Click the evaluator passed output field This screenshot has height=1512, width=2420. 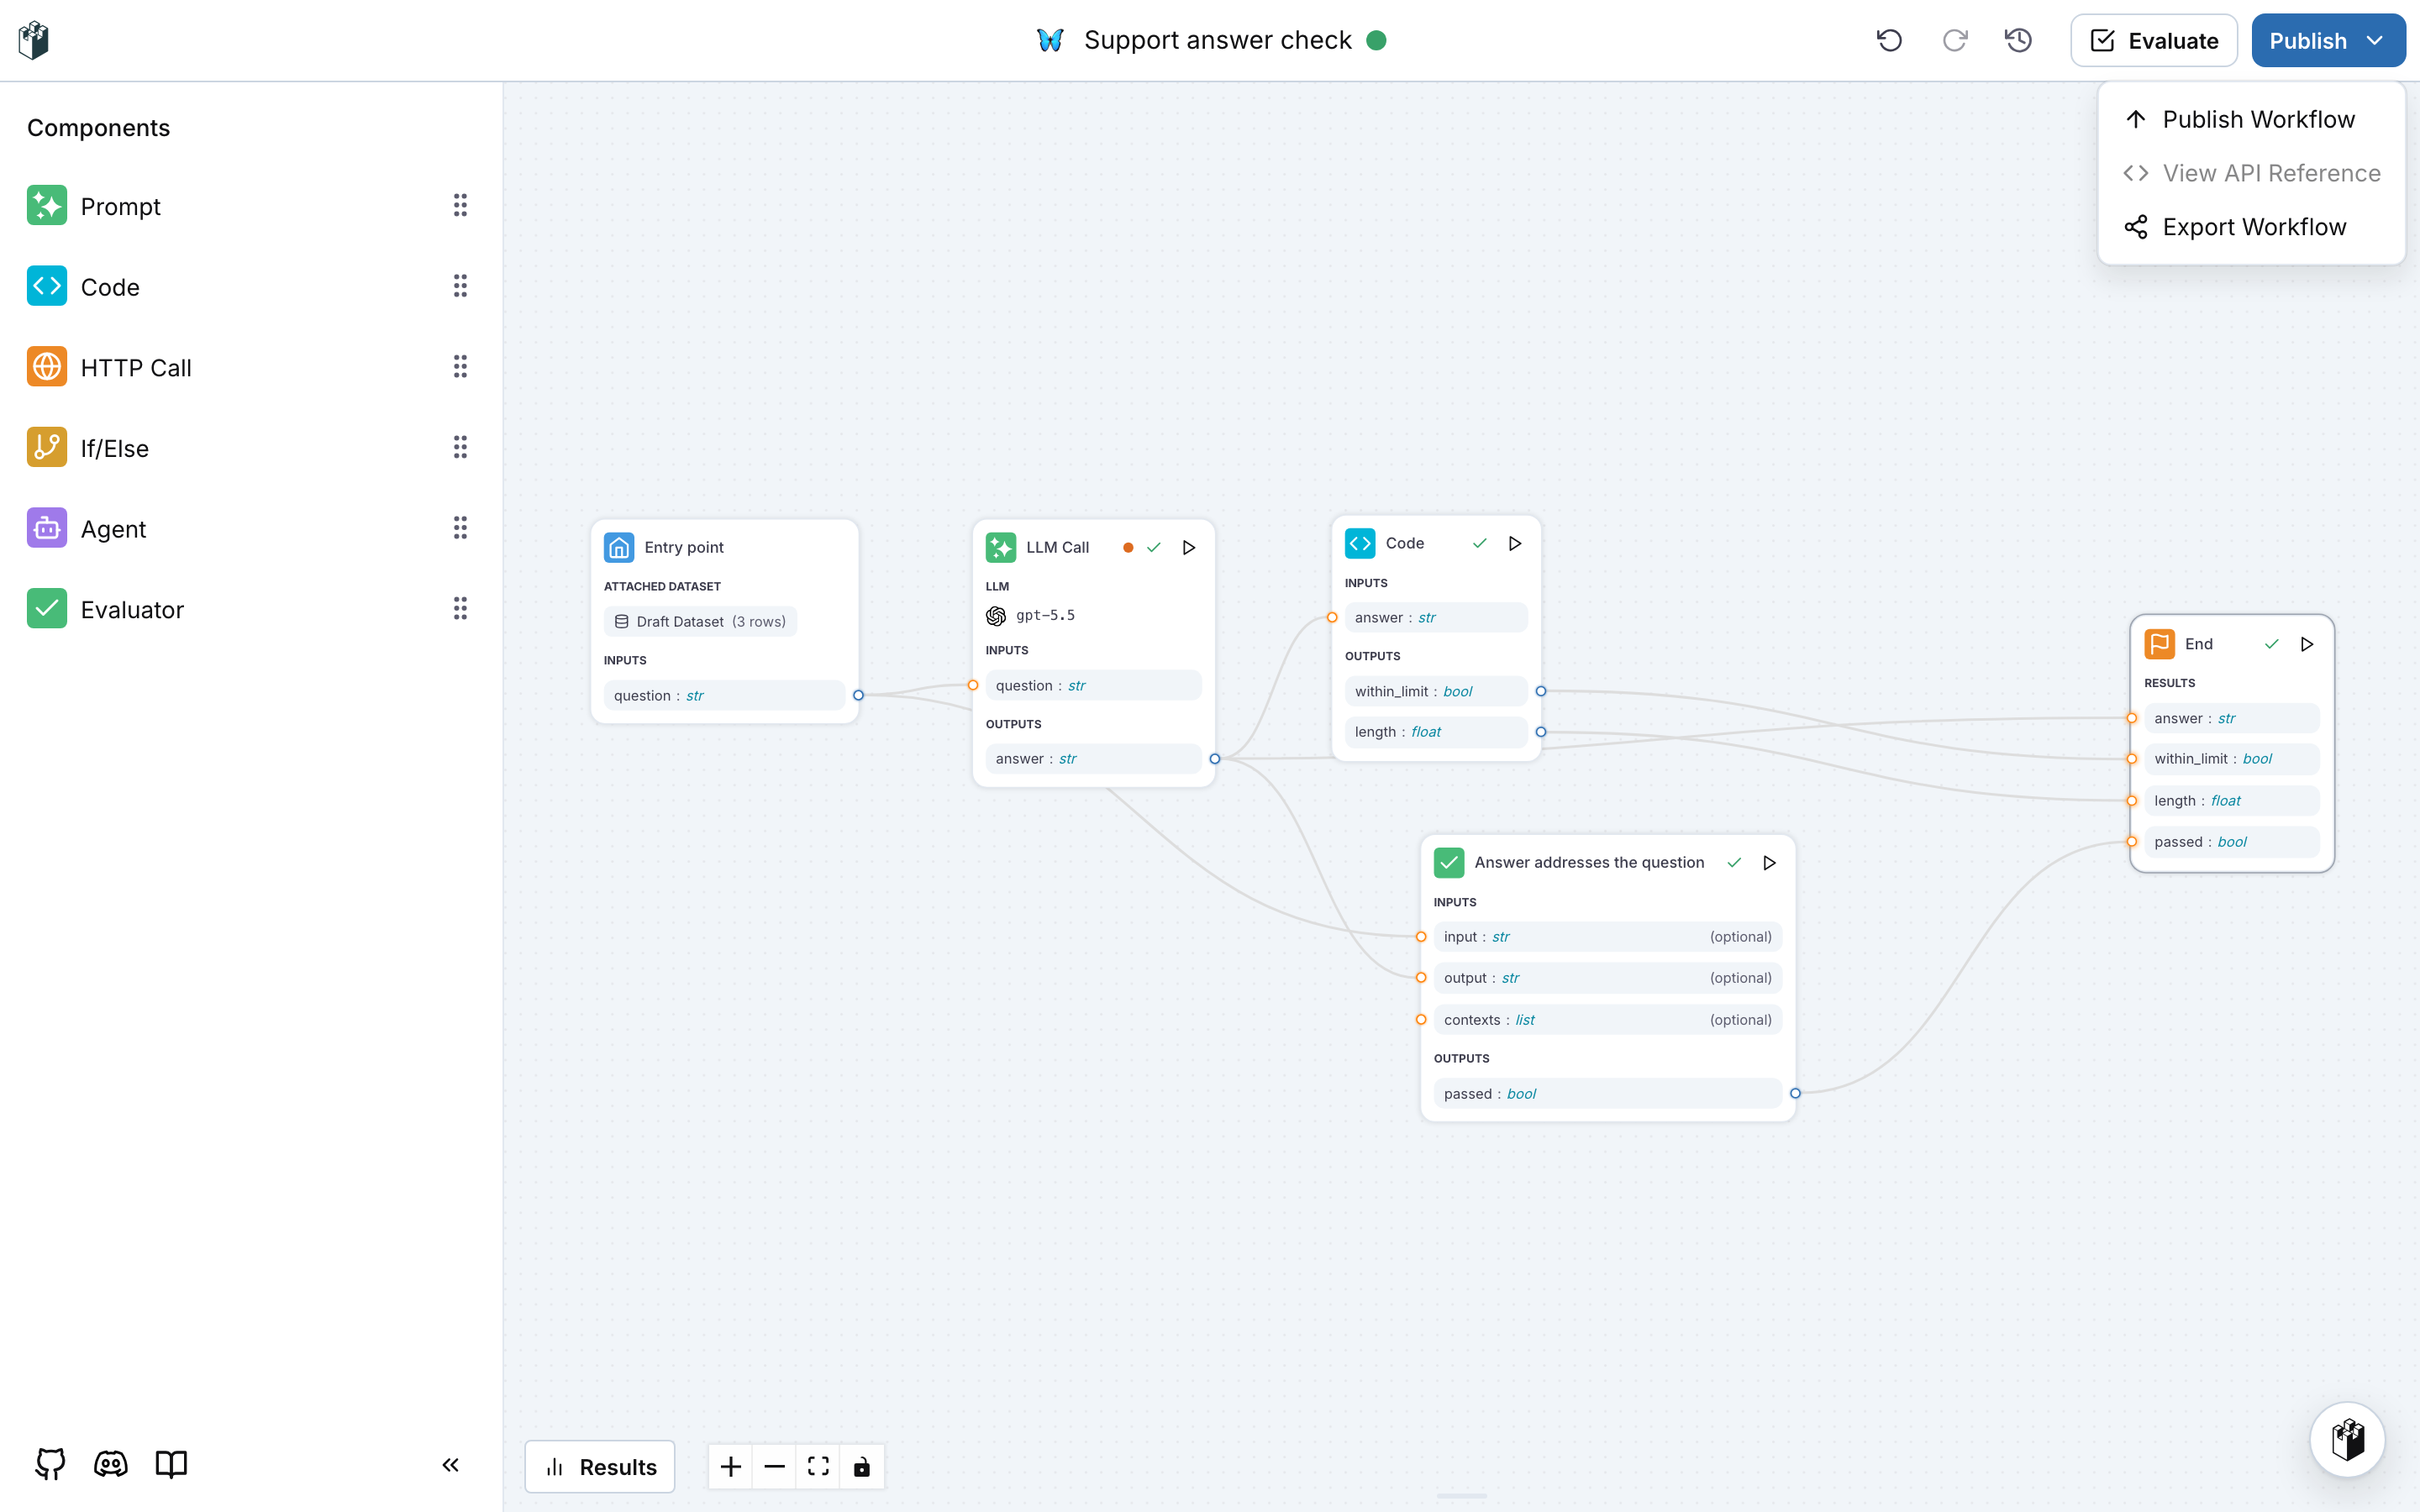[x=1608, y=1093]
